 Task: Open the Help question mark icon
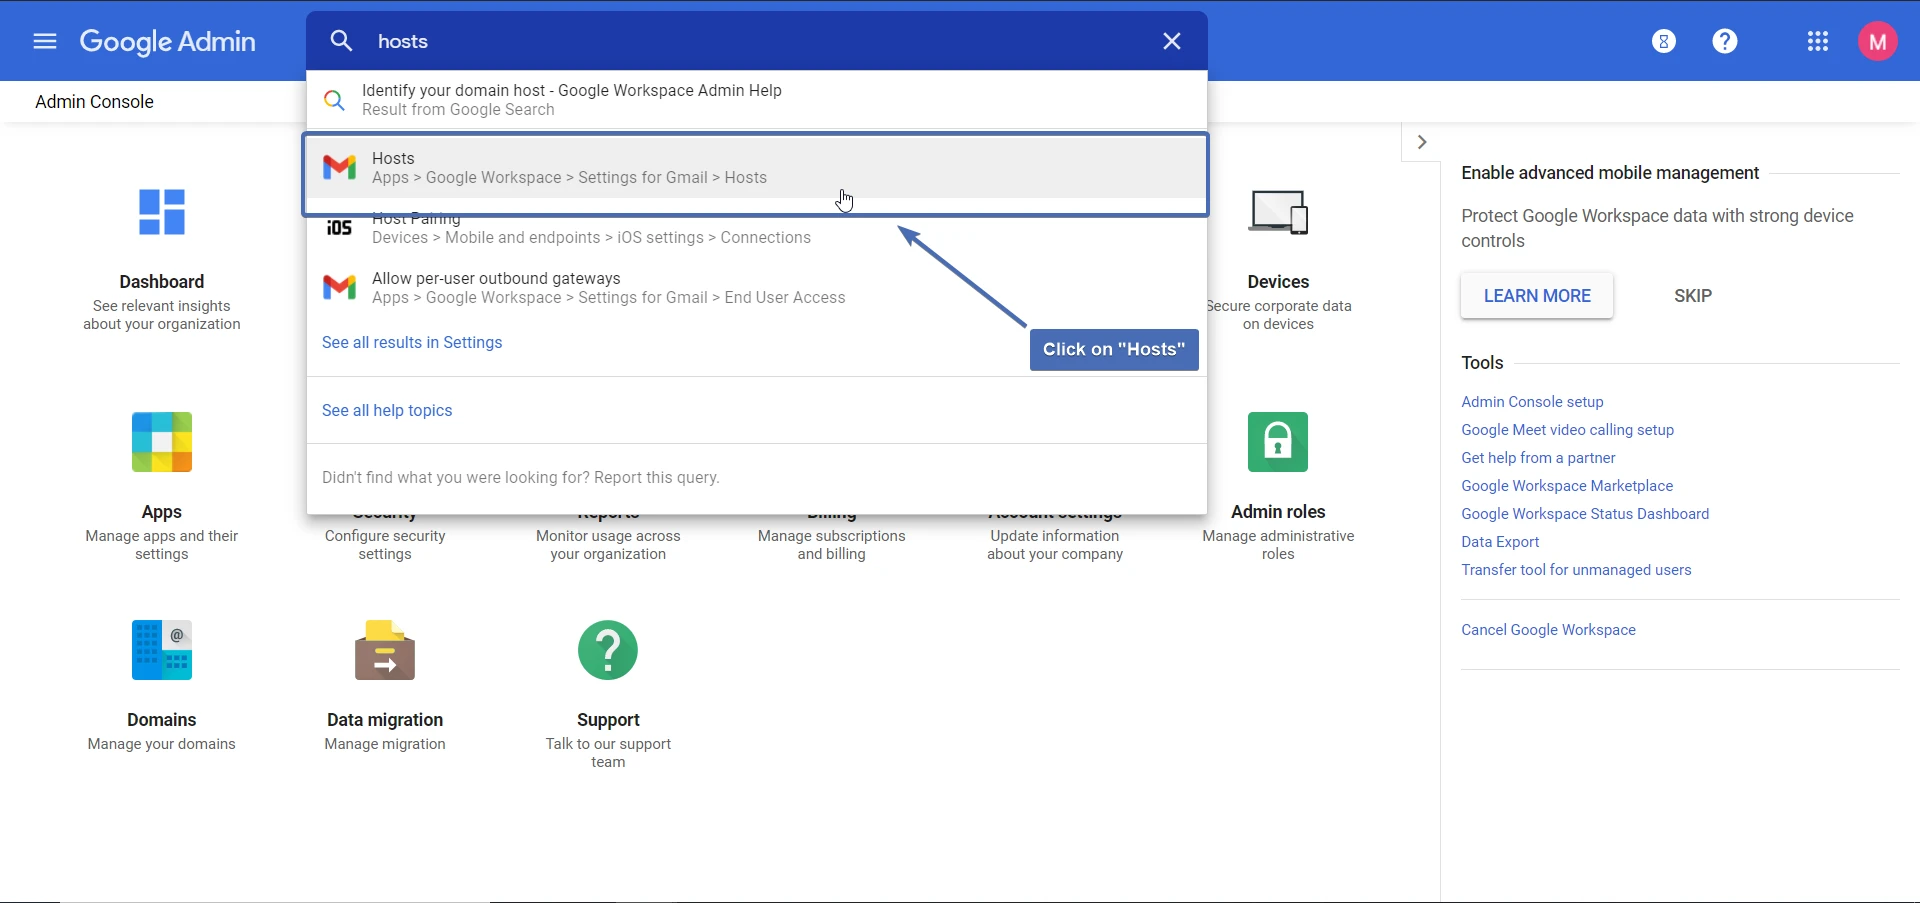(x=1725, y=41)
